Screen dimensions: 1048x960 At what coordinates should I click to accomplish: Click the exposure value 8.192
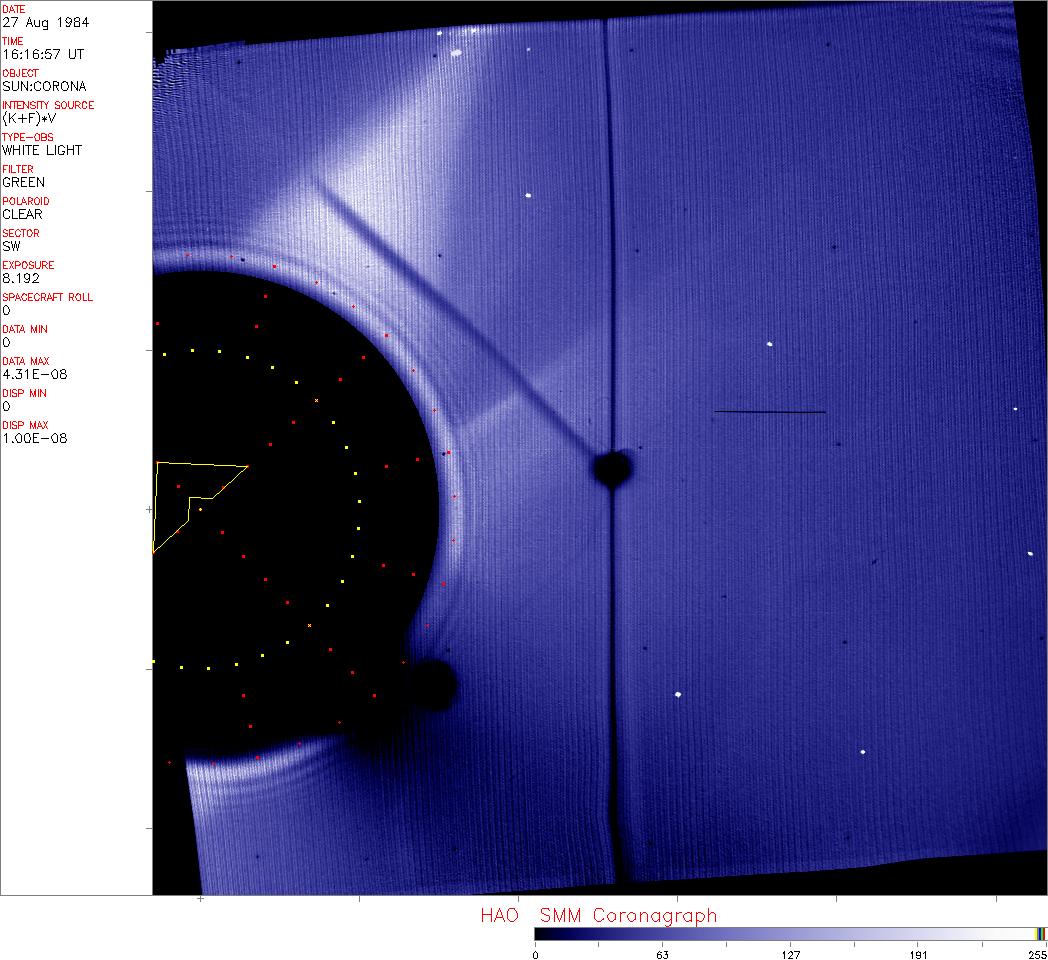point(21,278)
